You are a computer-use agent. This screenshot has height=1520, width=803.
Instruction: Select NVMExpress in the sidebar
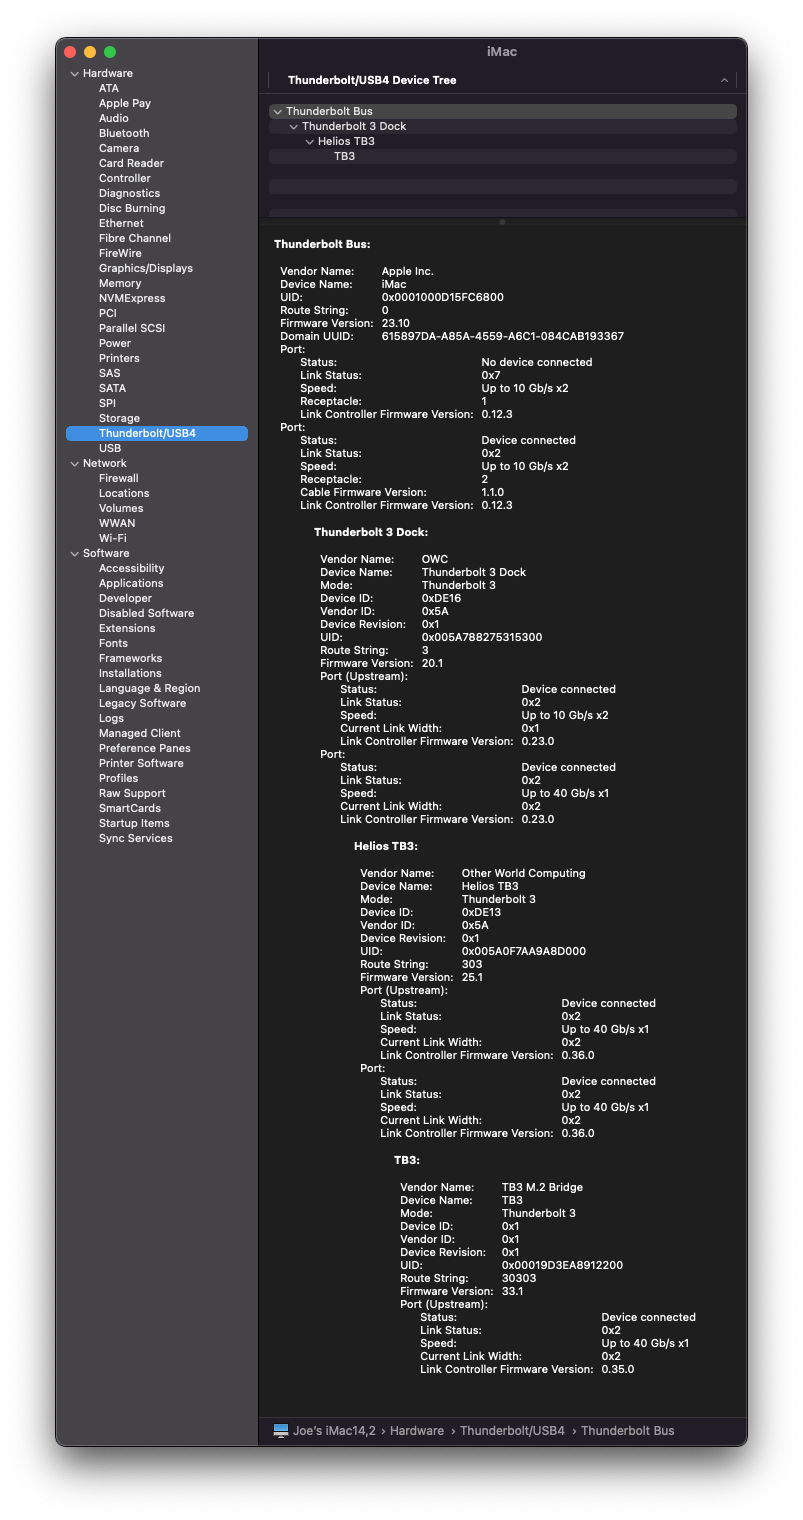tap(132, 298)
